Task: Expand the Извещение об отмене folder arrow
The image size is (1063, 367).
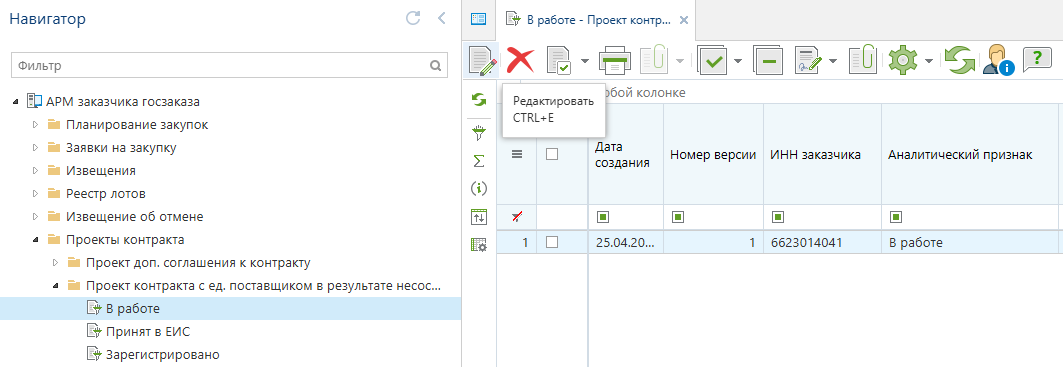Action: [36, 217]
